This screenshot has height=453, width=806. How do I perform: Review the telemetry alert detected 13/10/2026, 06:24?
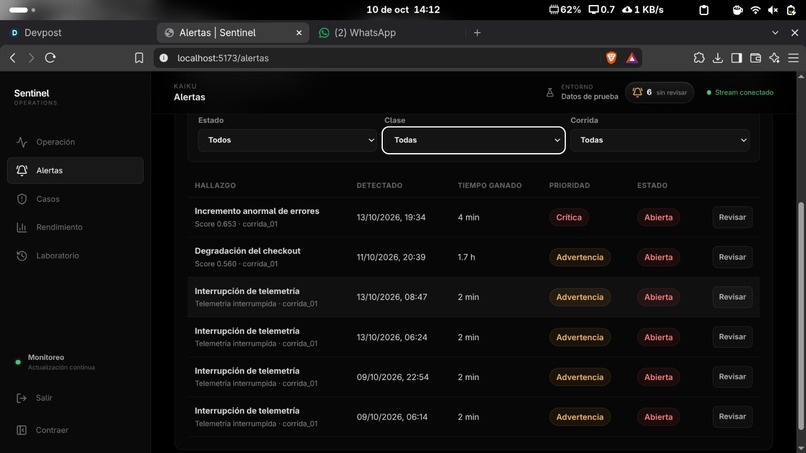coord(732,337)
